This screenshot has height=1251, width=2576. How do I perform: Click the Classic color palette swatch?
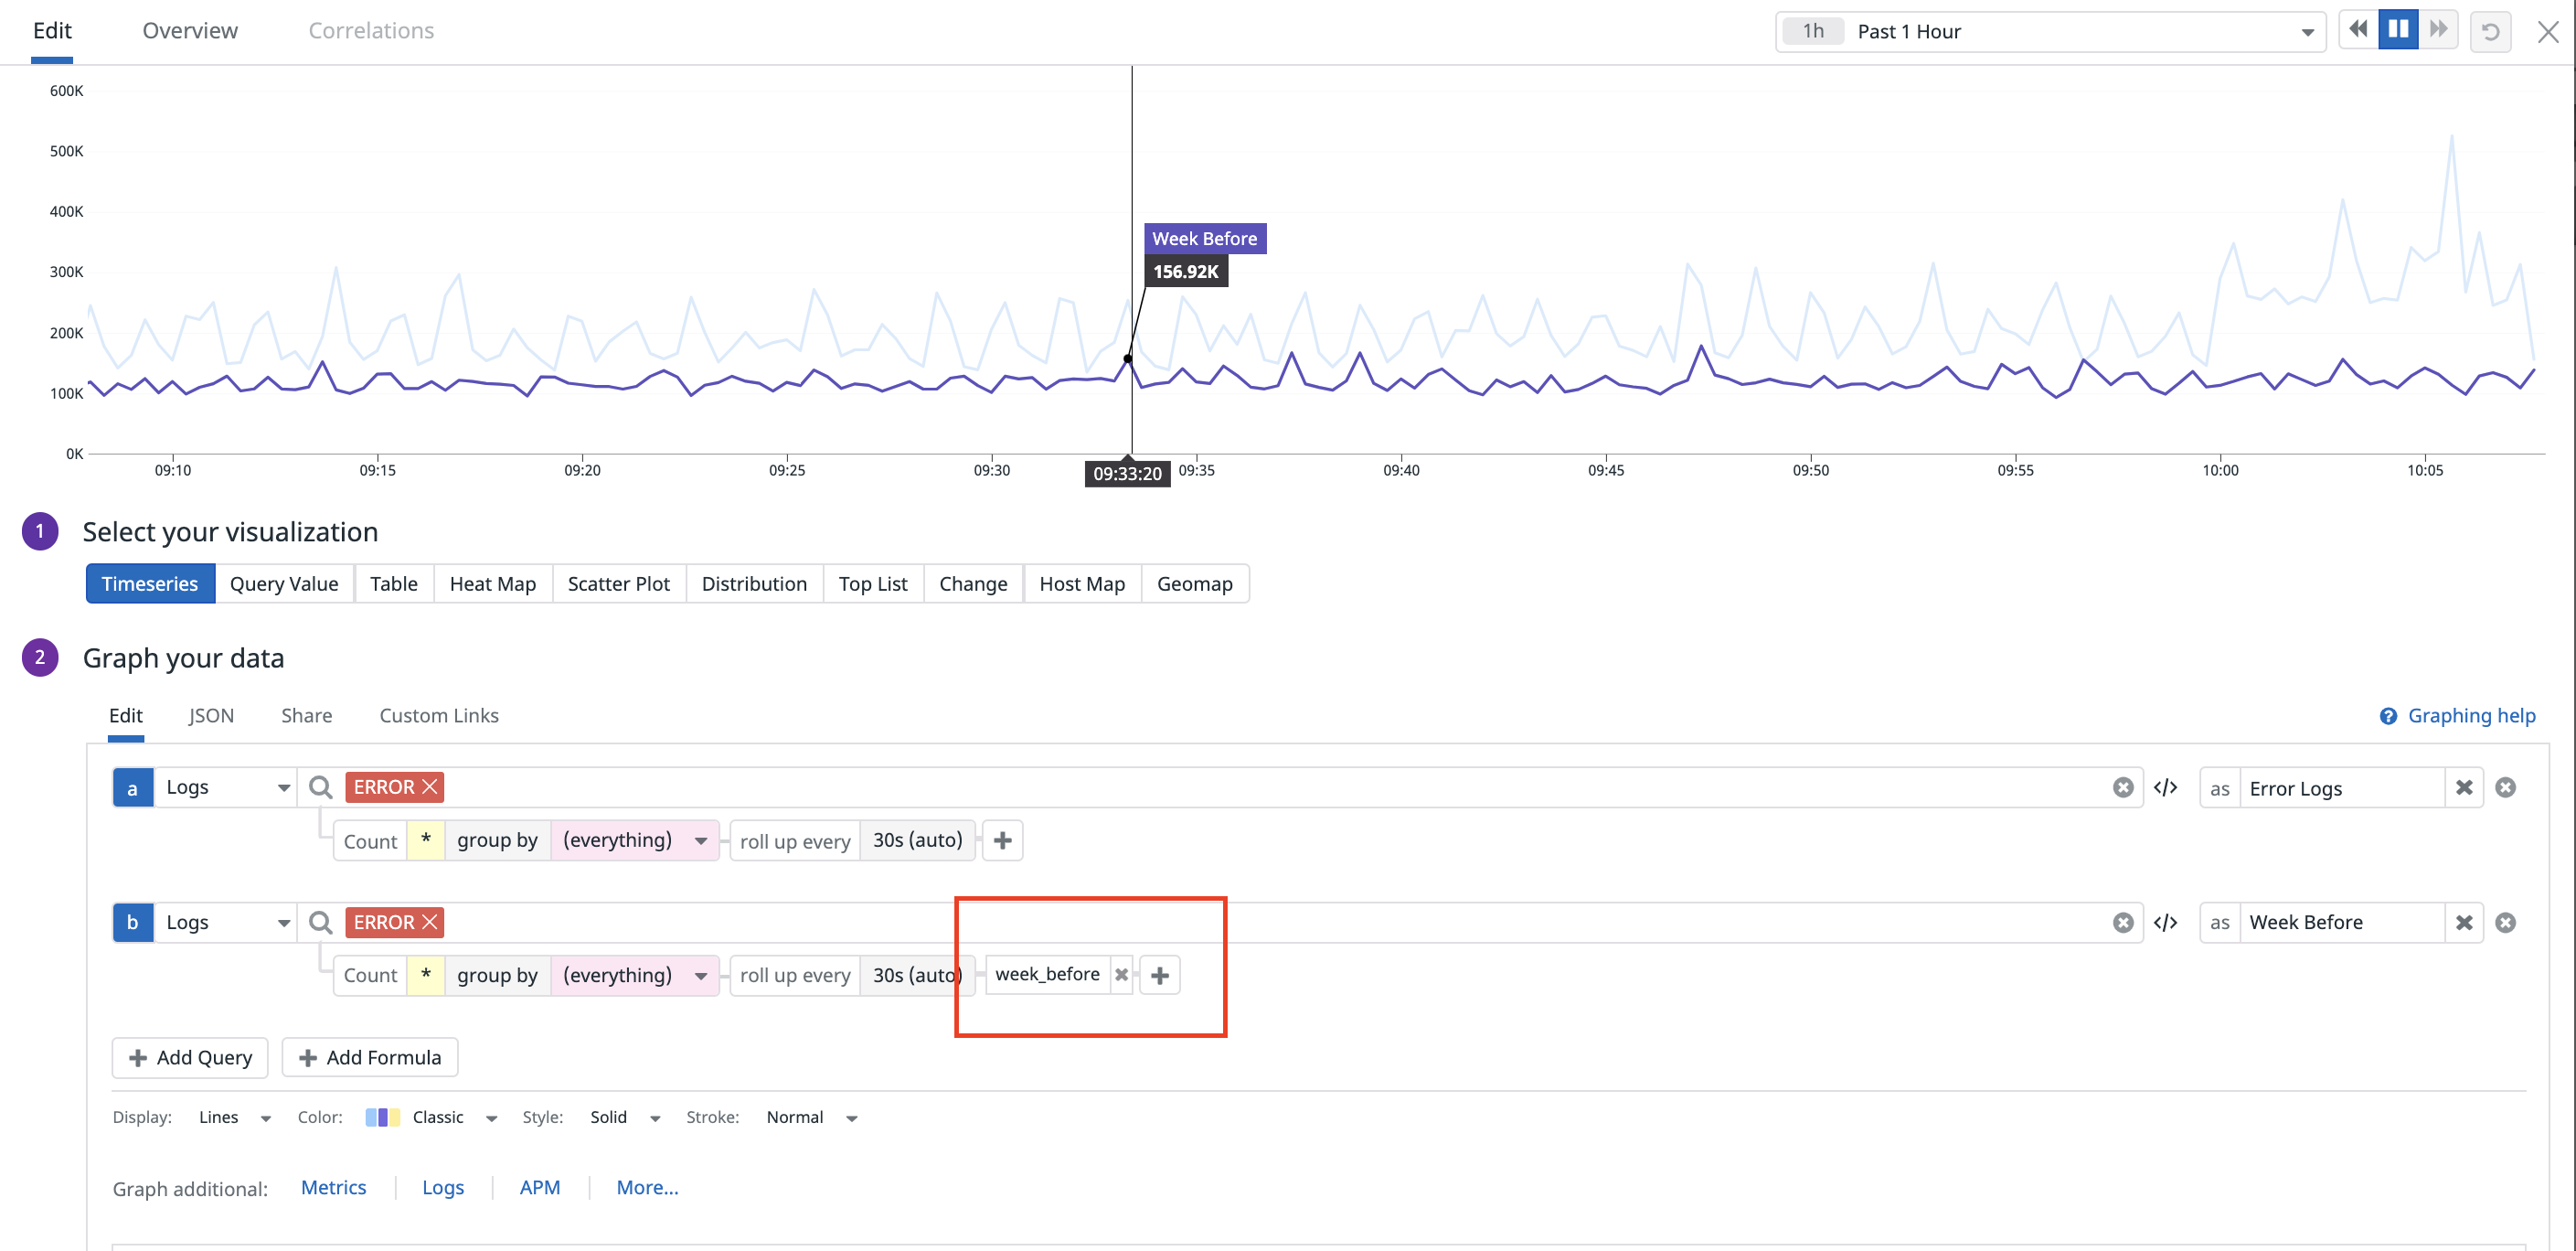(x=383, y=1117)
